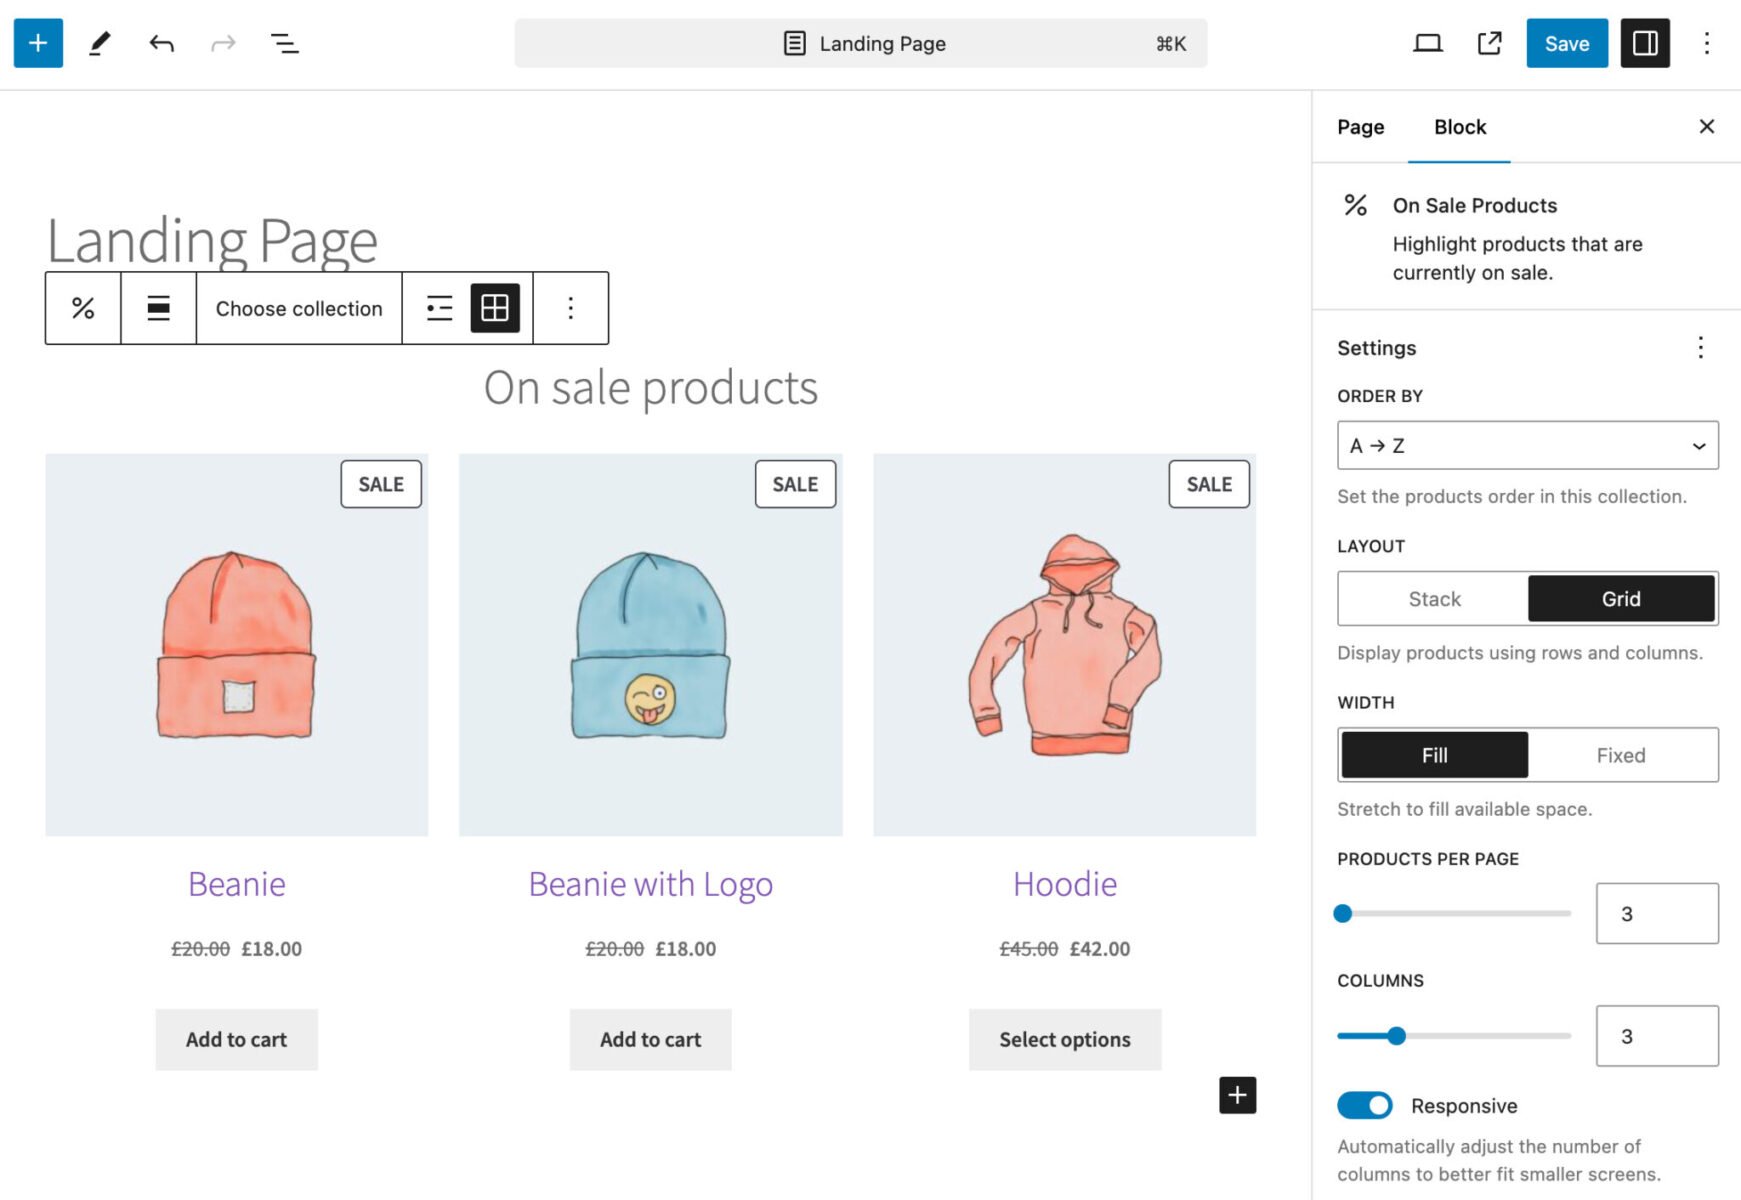The width and height of the screenshot is (1741, 1200).
Task: Switch to the Page tab
Action: click(x=1360, y=127)
